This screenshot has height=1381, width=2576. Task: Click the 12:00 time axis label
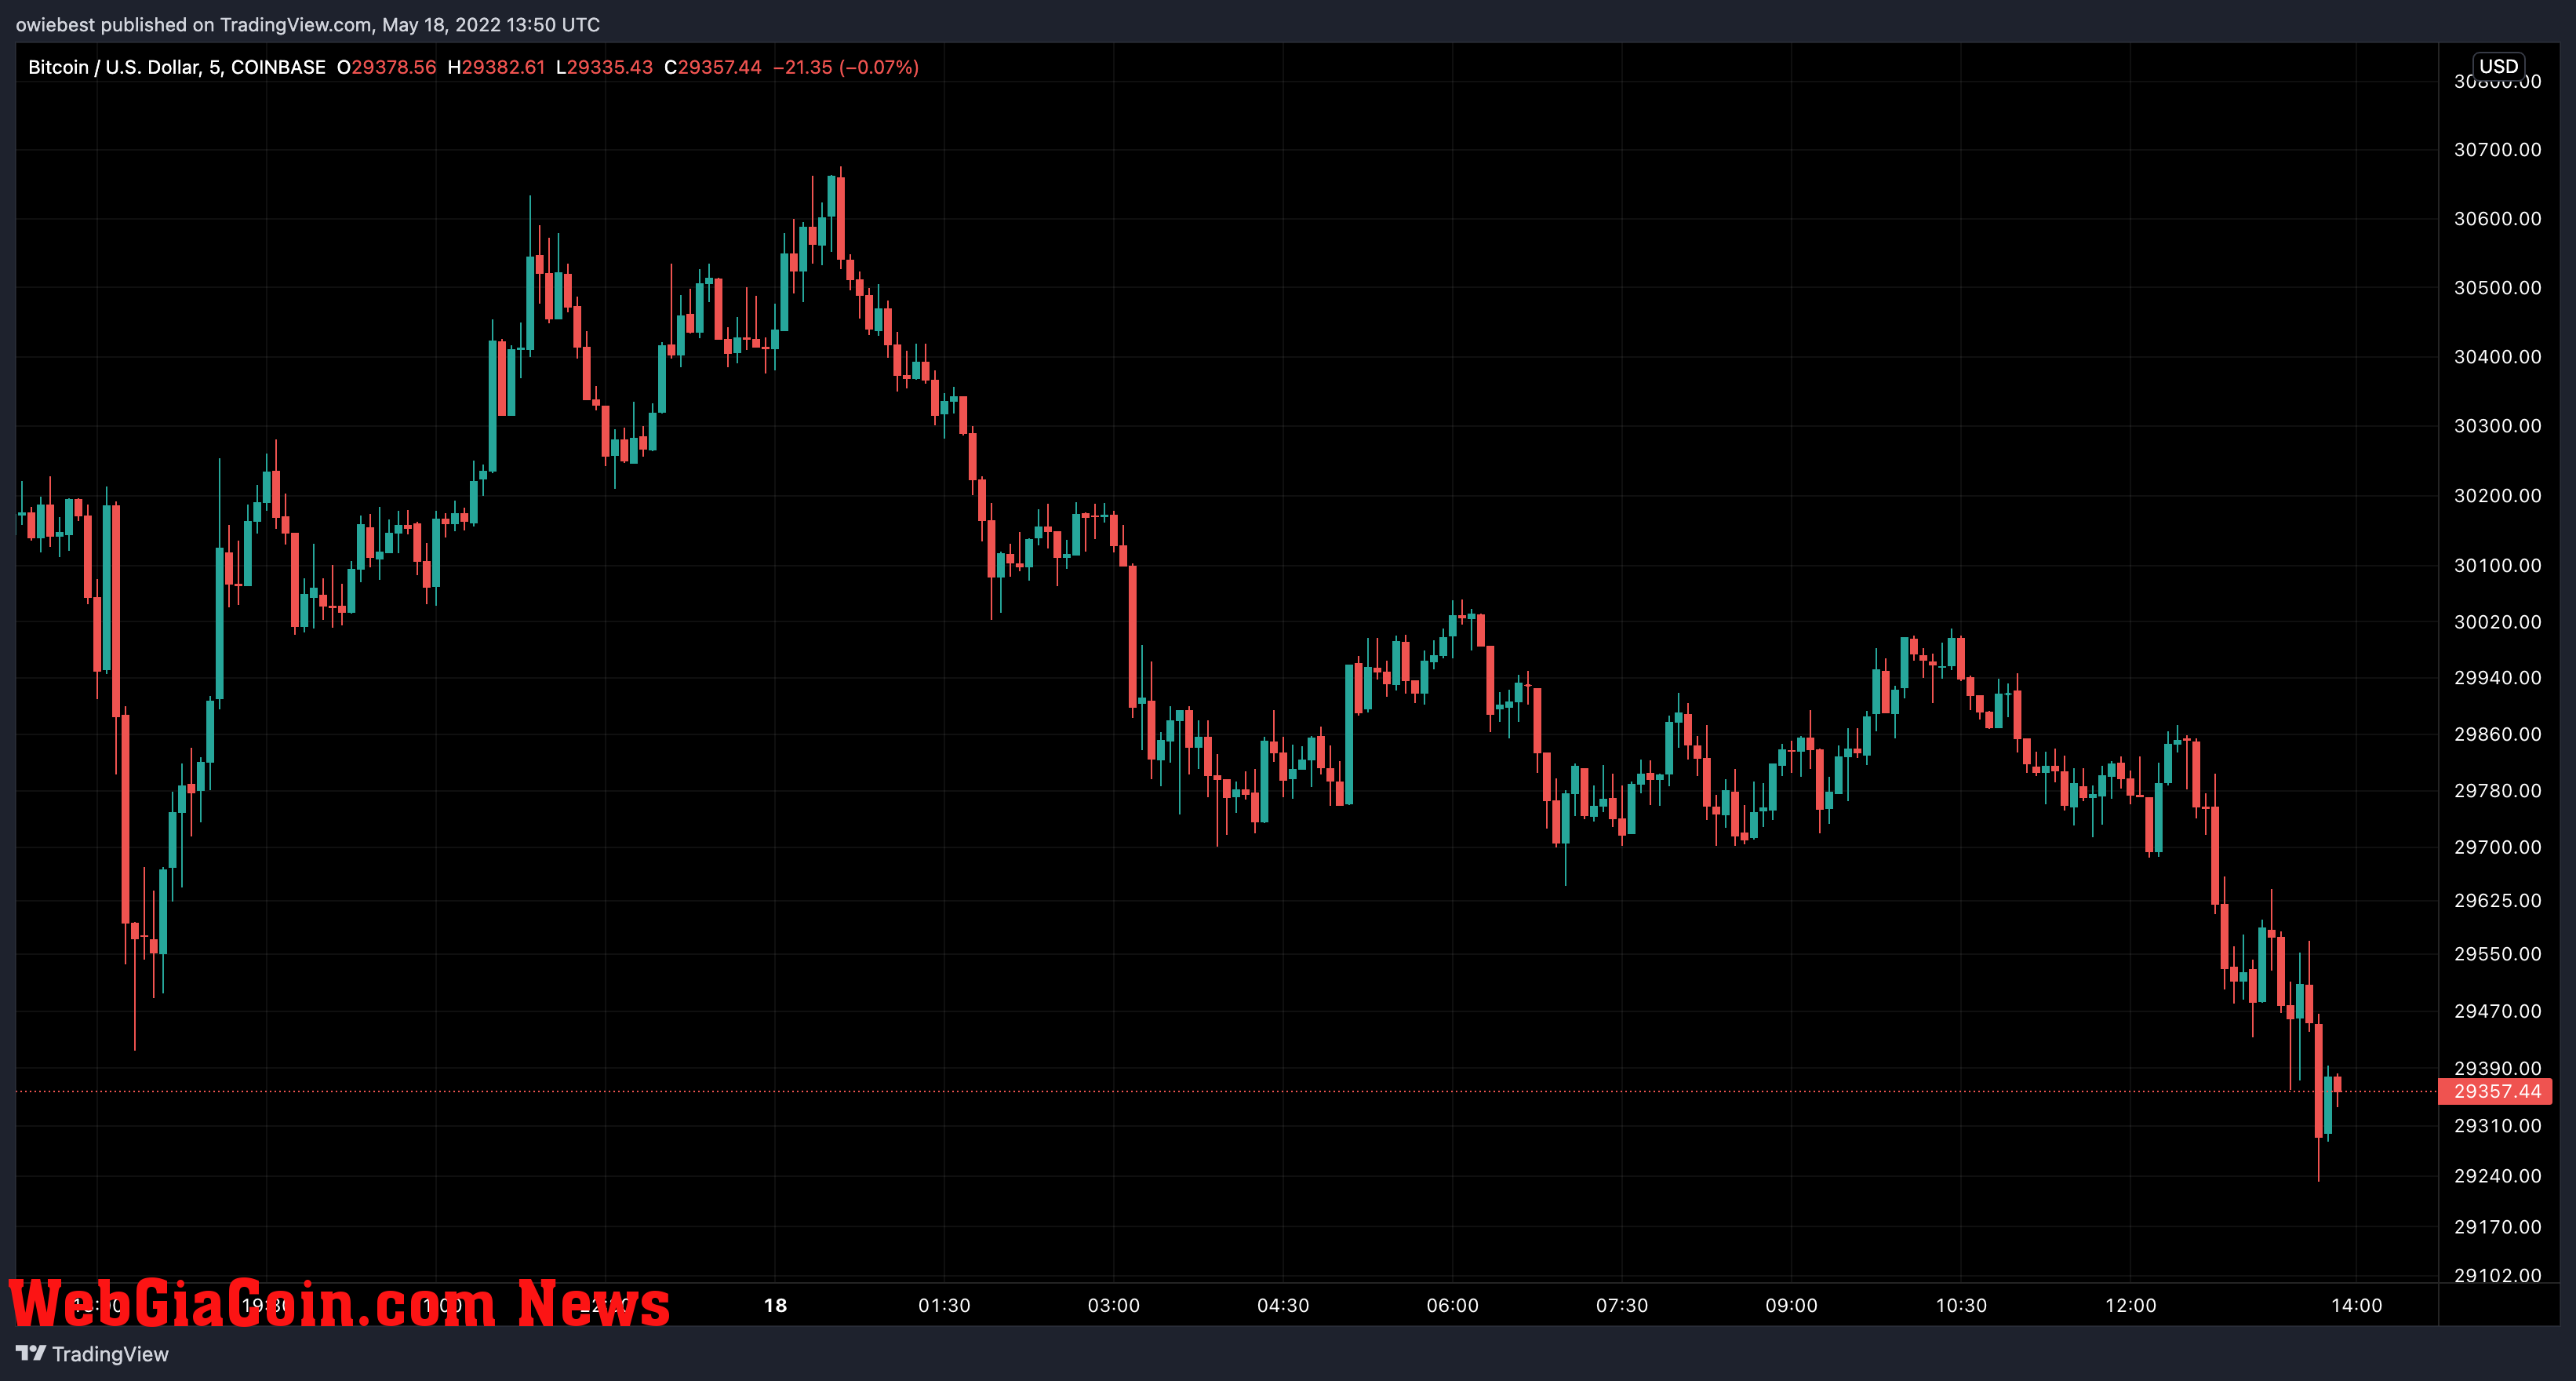tap(2130, 1305)
